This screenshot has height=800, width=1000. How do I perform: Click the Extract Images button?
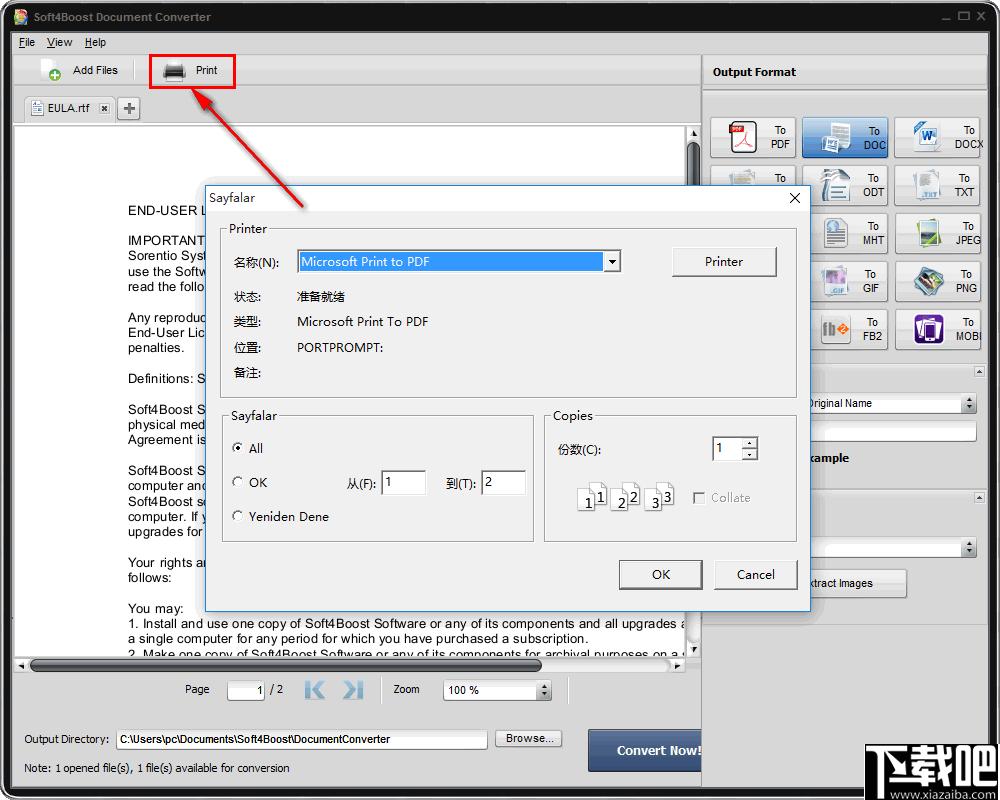857,583
